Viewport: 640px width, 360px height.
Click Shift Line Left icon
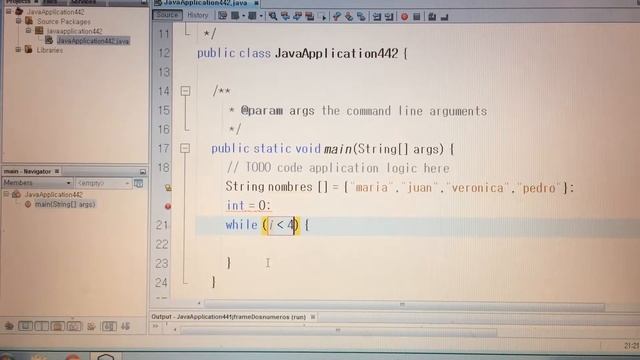(x=377, y=17)
